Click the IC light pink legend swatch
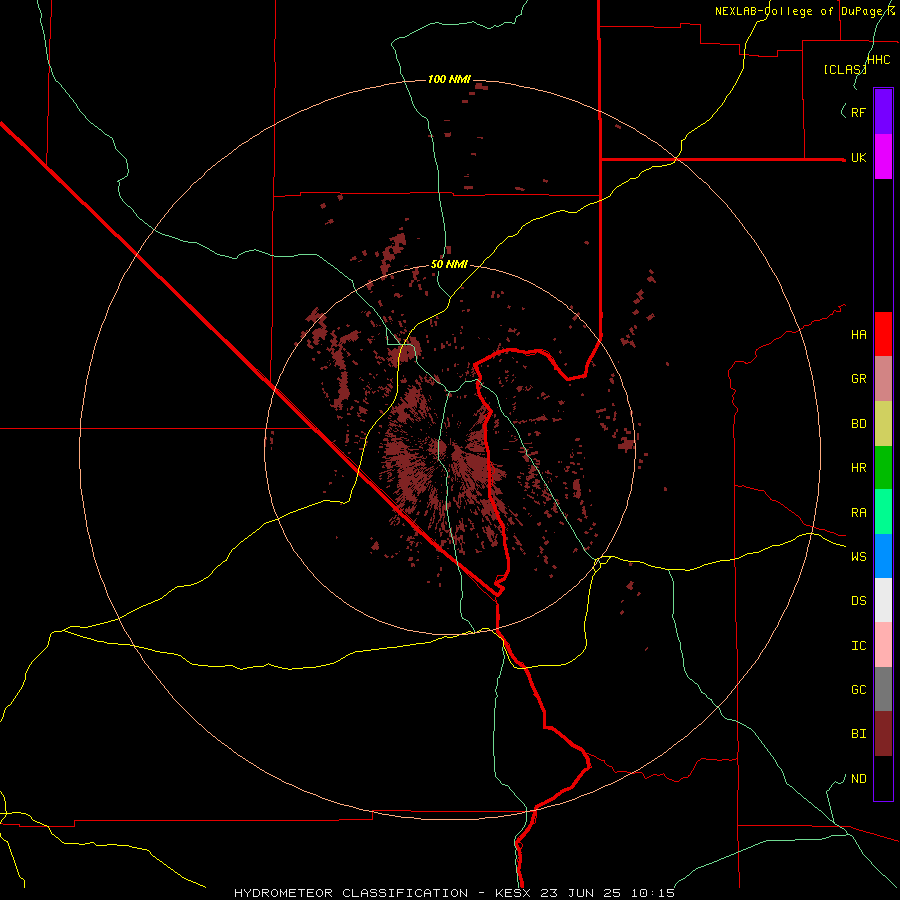900x900 pixels. pos(883,645)
